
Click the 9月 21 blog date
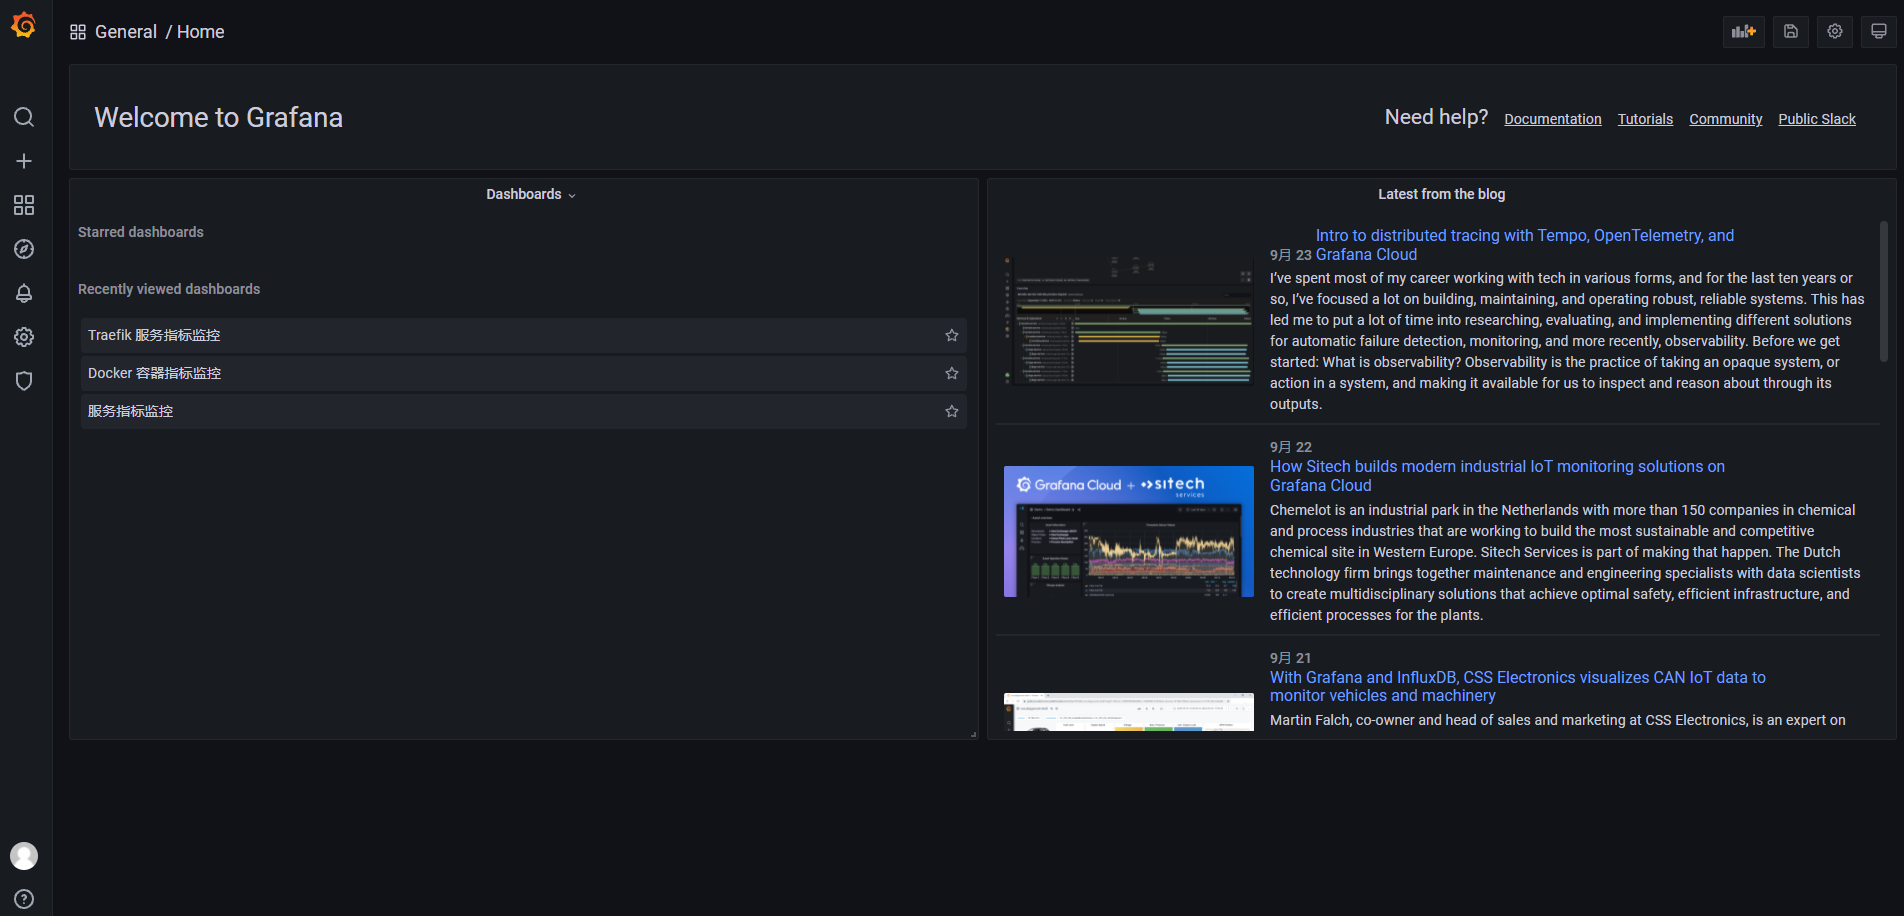[1291, 658]
